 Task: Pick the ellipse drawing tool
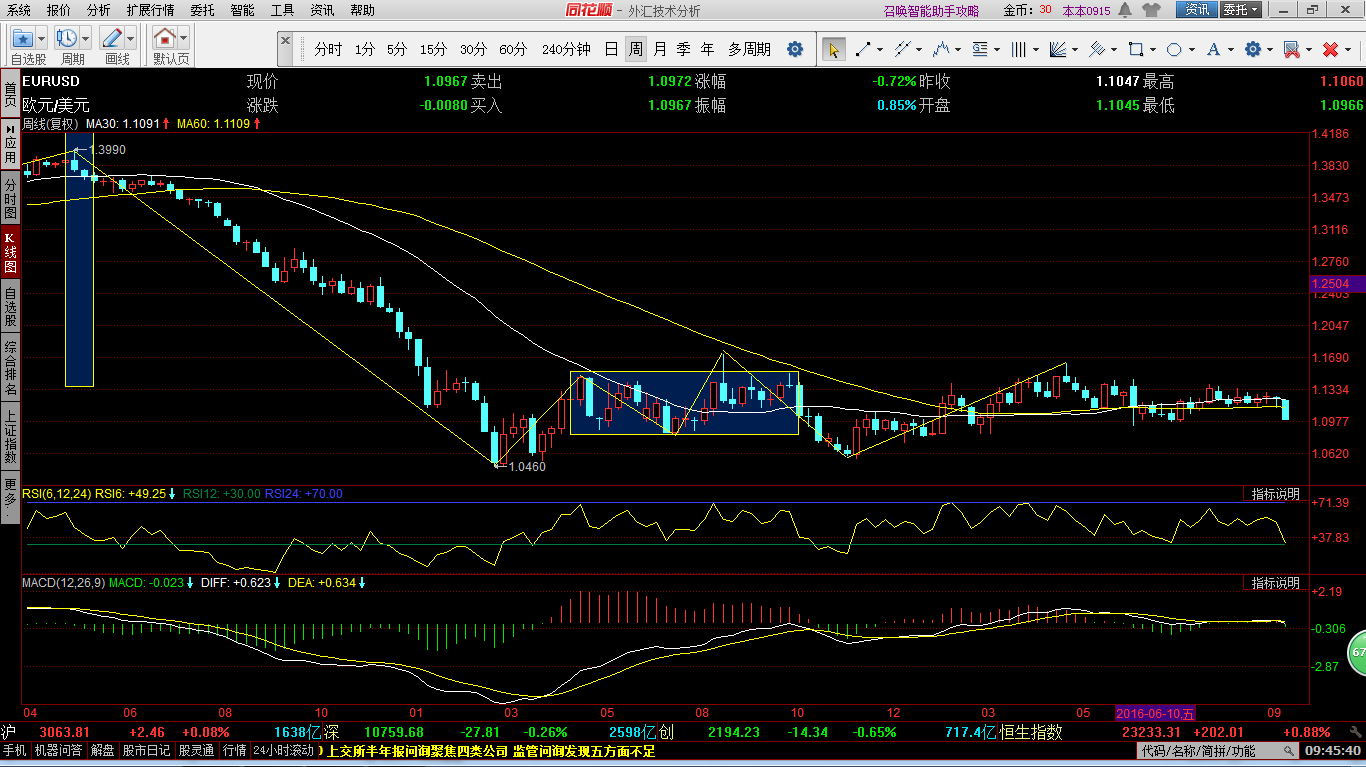coord(1175,49)
